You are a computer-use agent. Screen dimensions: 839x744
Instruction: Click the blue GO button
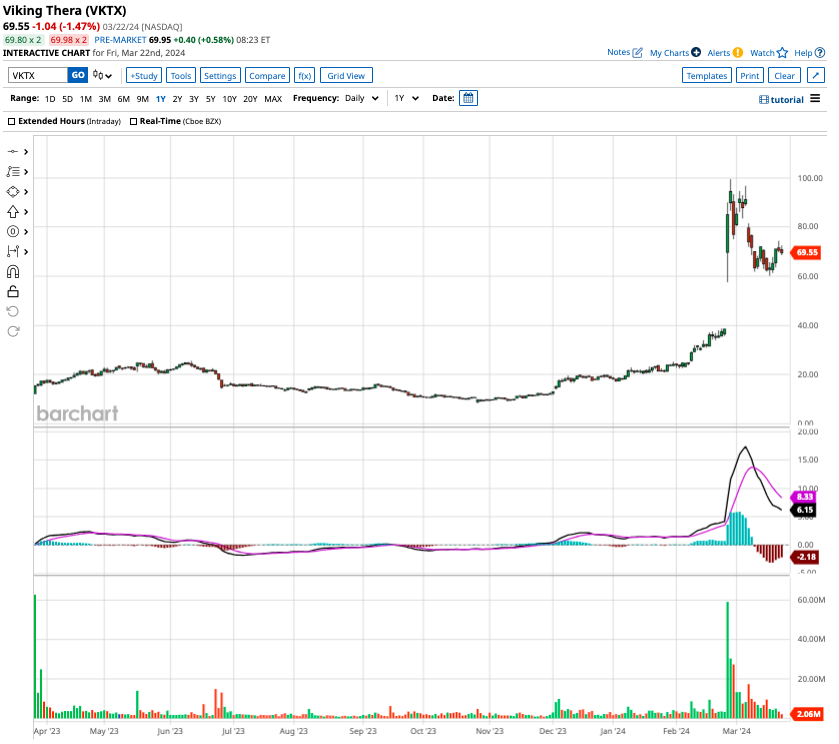77,75
